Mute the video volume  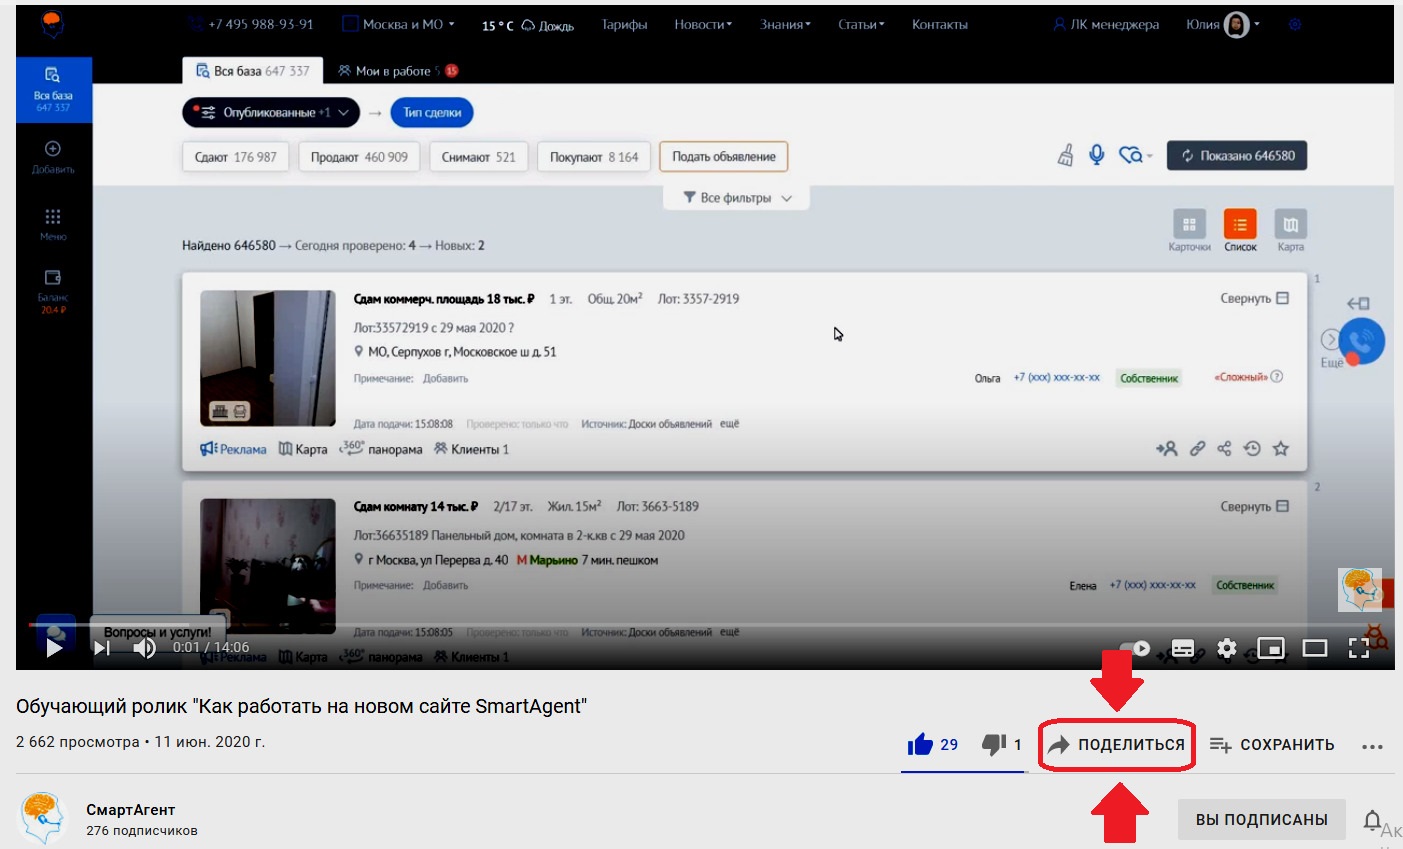coord(144,648)
